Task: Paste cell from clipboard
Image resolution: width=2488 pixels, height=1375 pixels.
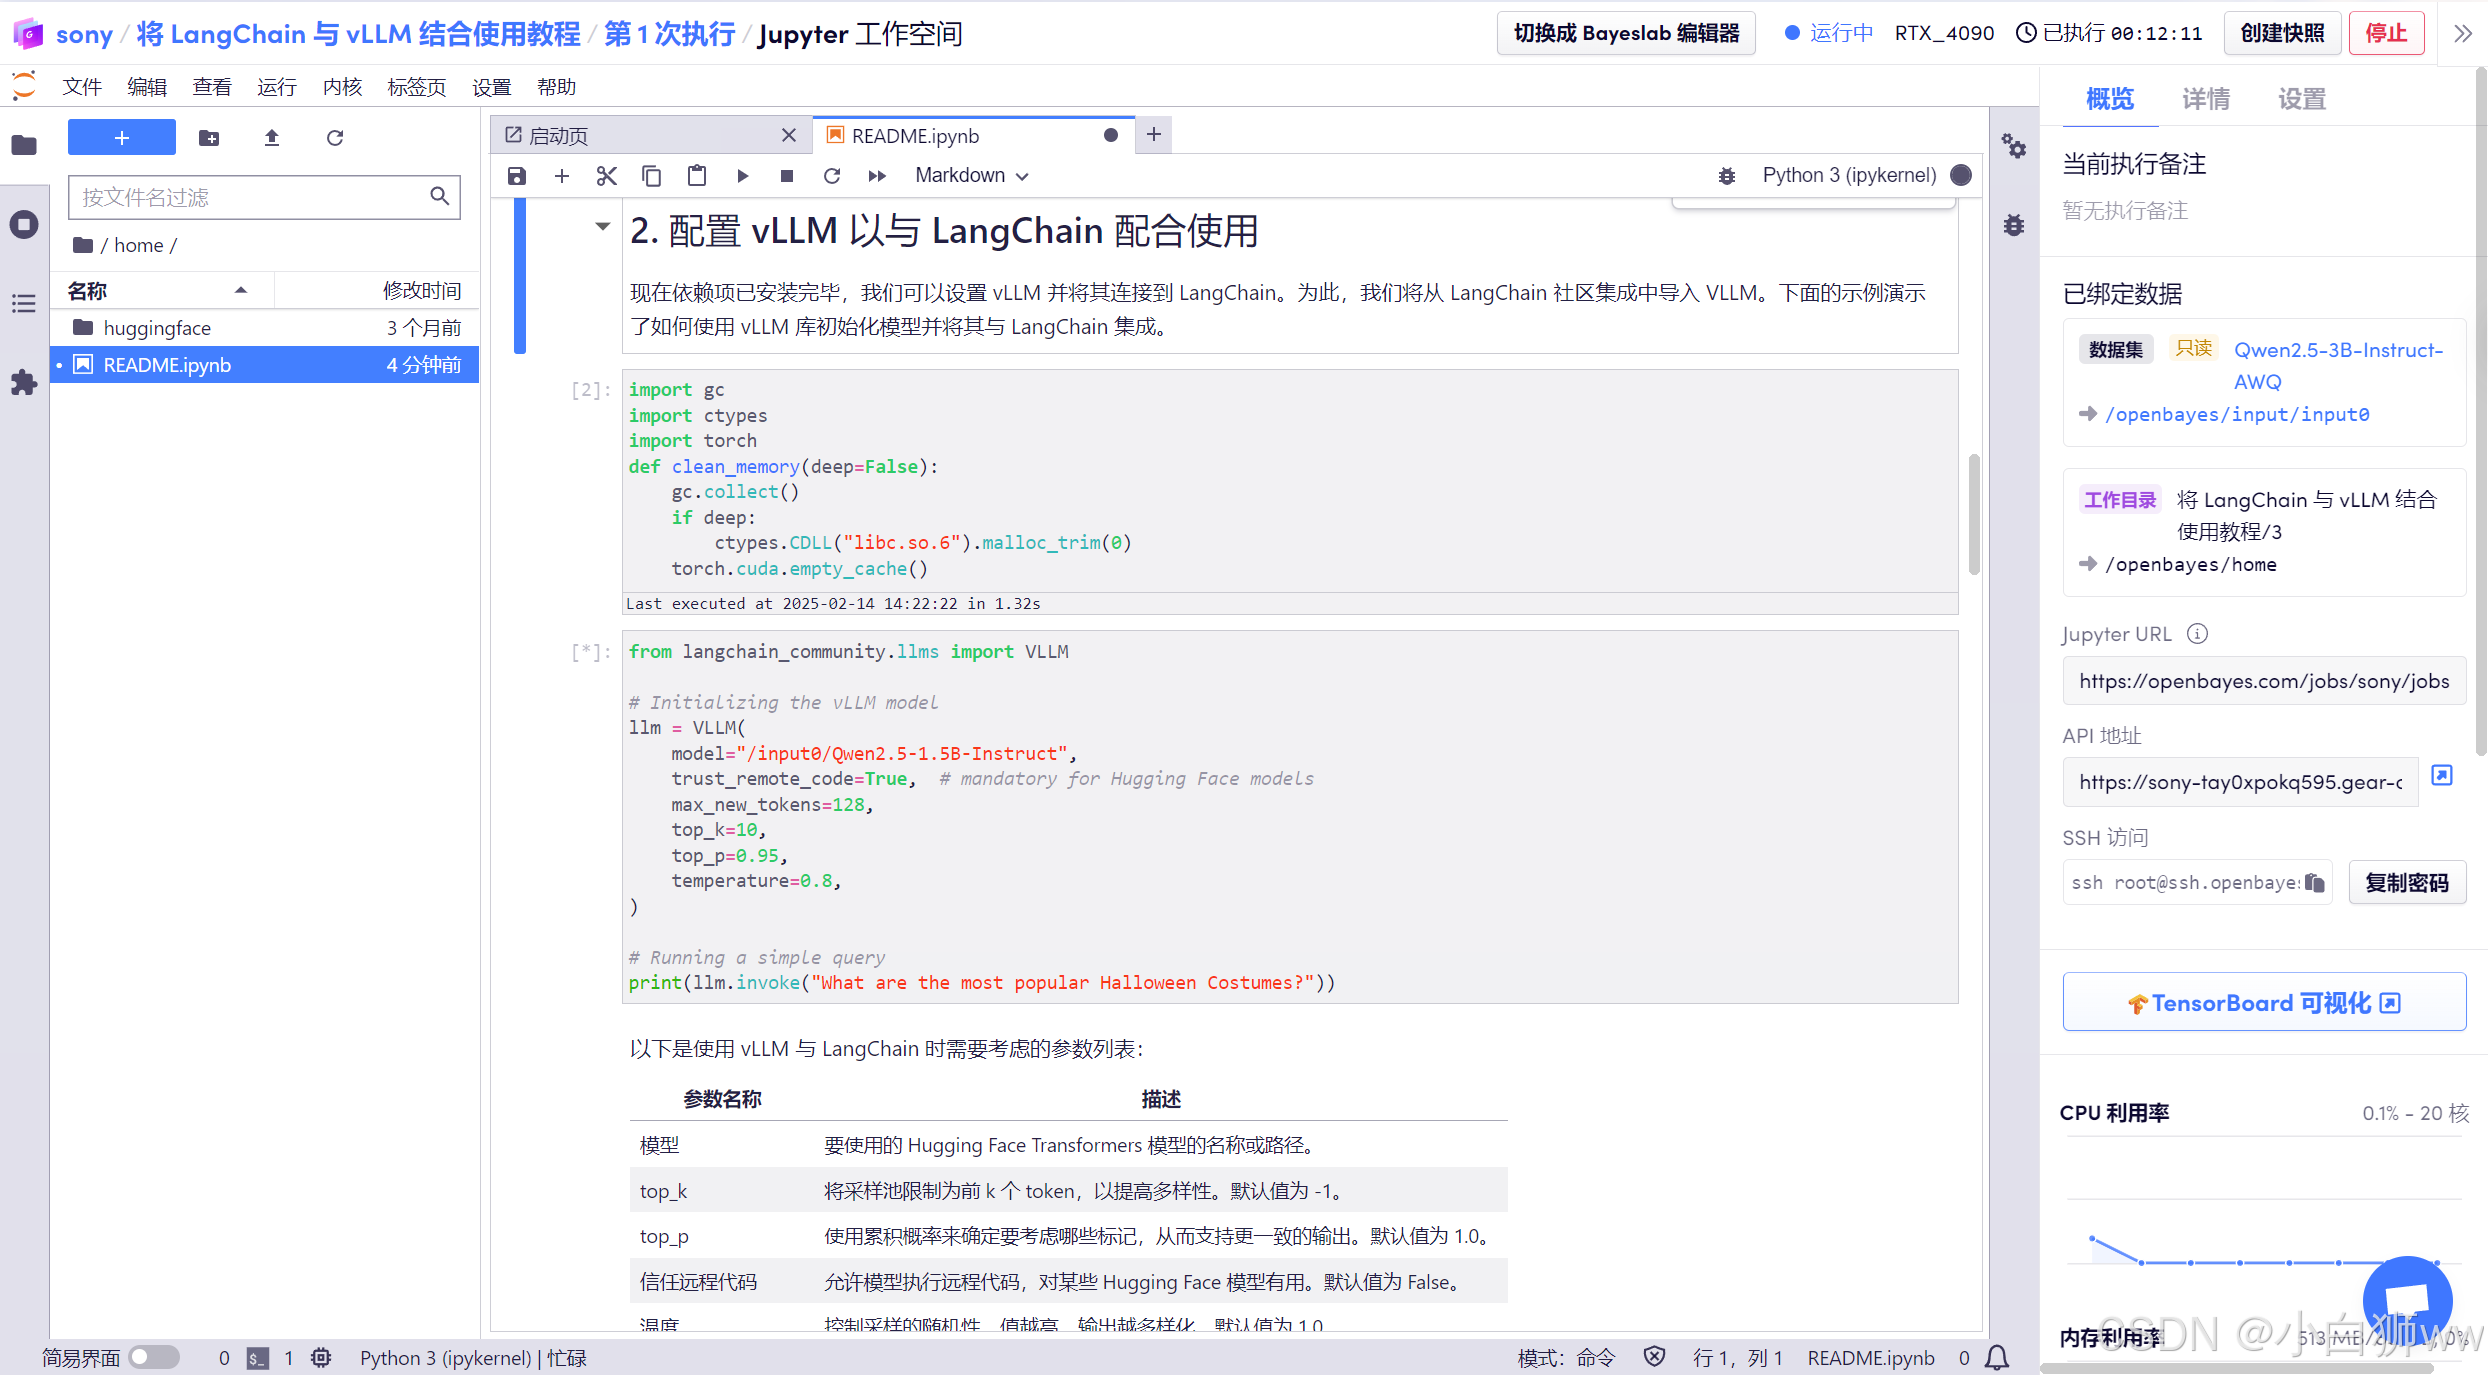Action: (x=697, y=175)
